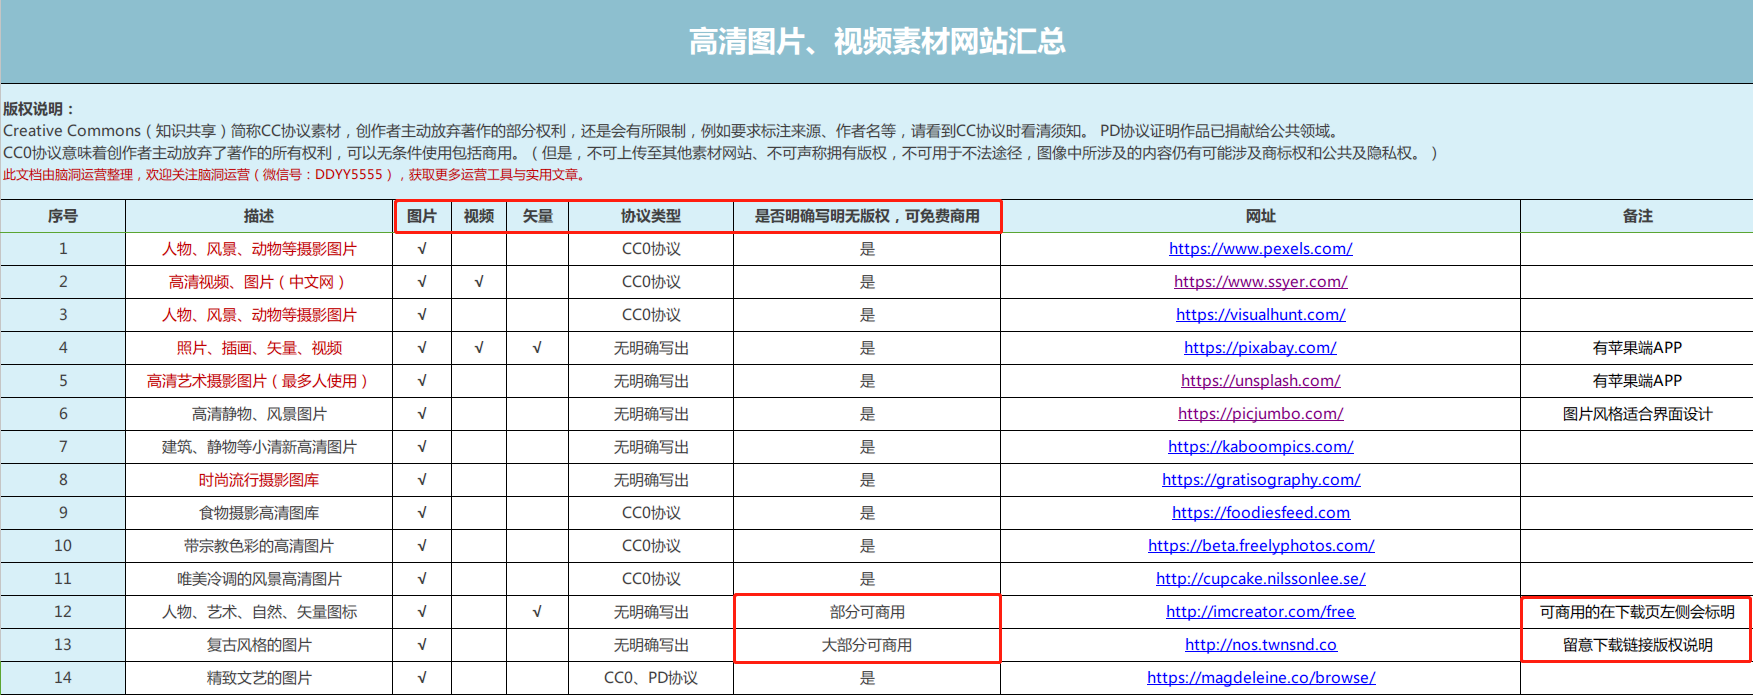Image resolution: width=1753 pixels, height=695 pixels.
Task: Select the 部分可商用 cell in row 12
Action: (x=867, y=612)
